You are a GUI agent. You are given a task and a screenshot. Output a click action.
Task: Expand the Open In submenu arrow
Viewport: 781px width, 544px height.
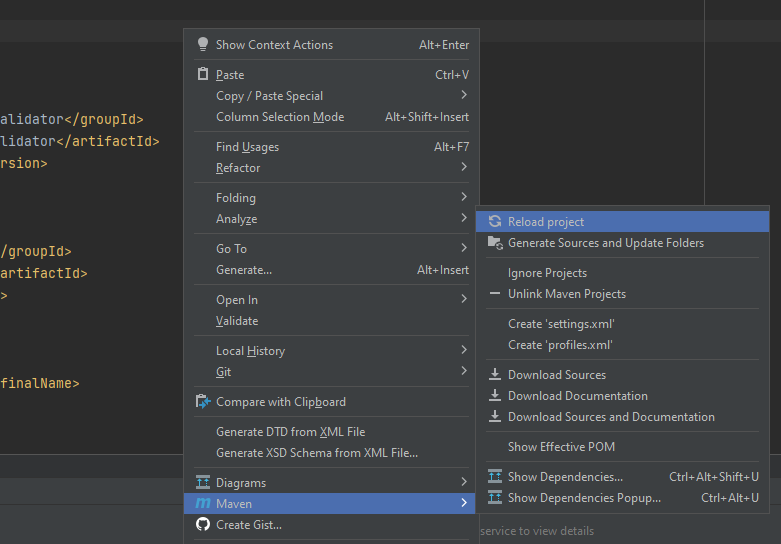464,299
